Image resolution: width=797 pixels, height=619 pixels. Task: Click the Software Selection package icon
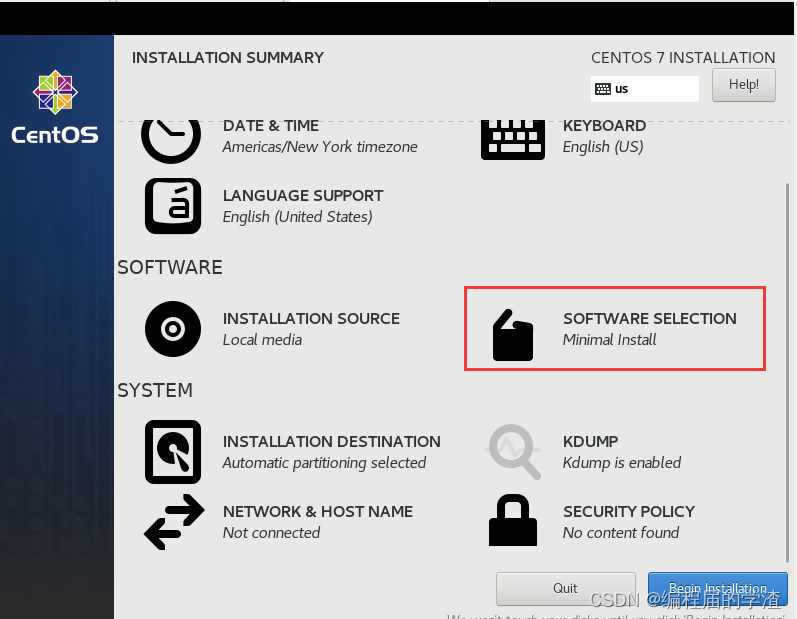513,335
